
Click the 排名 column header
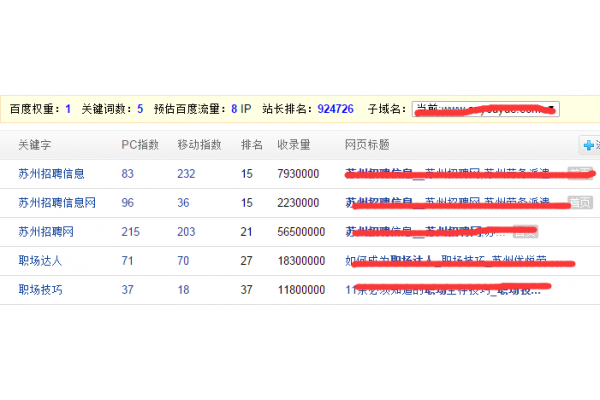(252, 145)
